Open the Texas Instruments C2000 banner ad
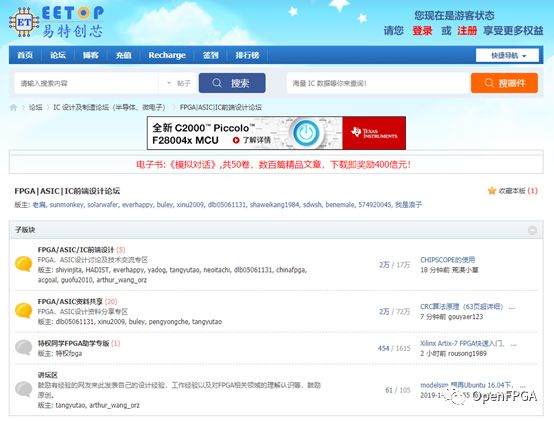 (x=276, y=133)
